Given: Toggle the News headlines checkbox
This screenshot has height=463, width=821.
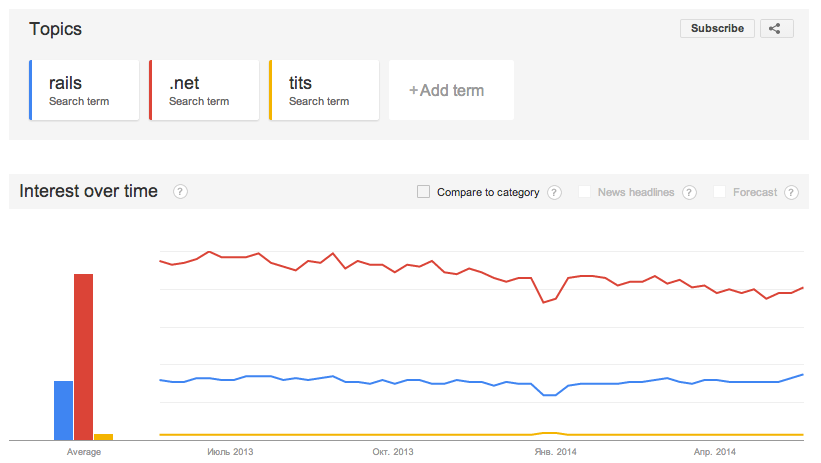Looking at the screenshot, I should [x=584, y=192].
